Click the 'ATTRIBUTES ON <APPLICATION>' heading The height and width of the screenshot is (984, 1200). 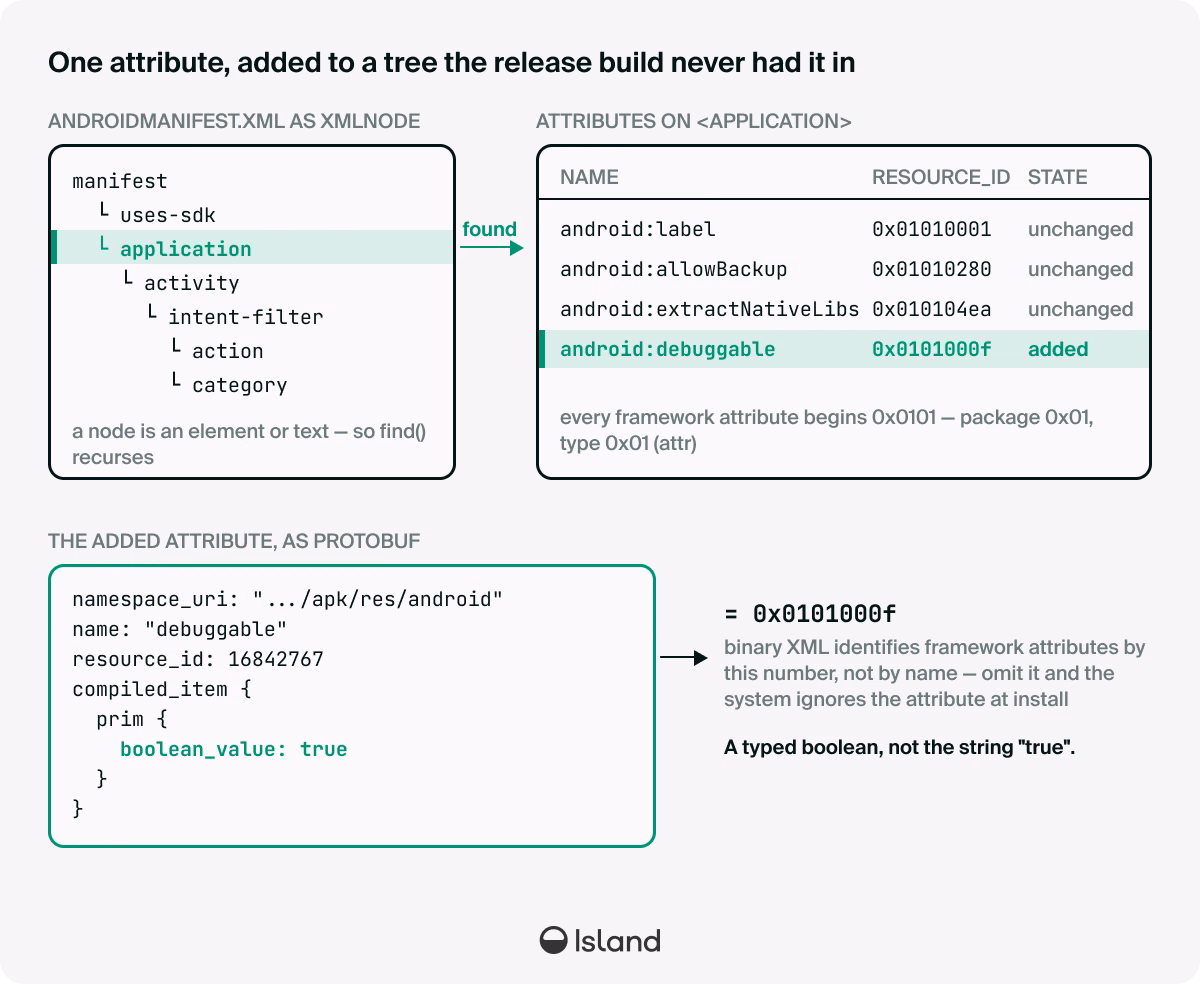(x=694, y=122)
